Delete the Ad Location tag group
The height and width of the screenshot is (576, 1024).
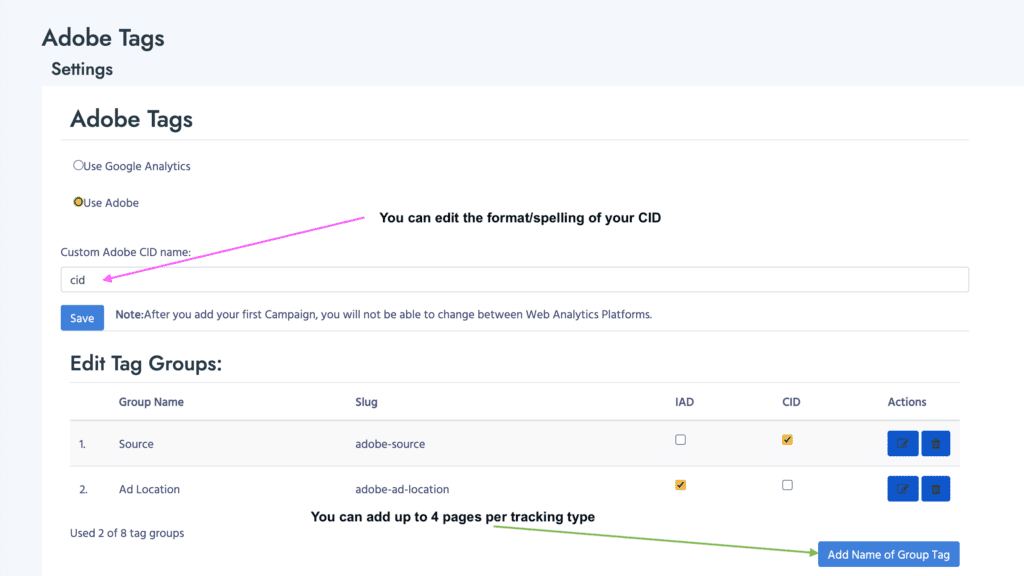(936, 489)
